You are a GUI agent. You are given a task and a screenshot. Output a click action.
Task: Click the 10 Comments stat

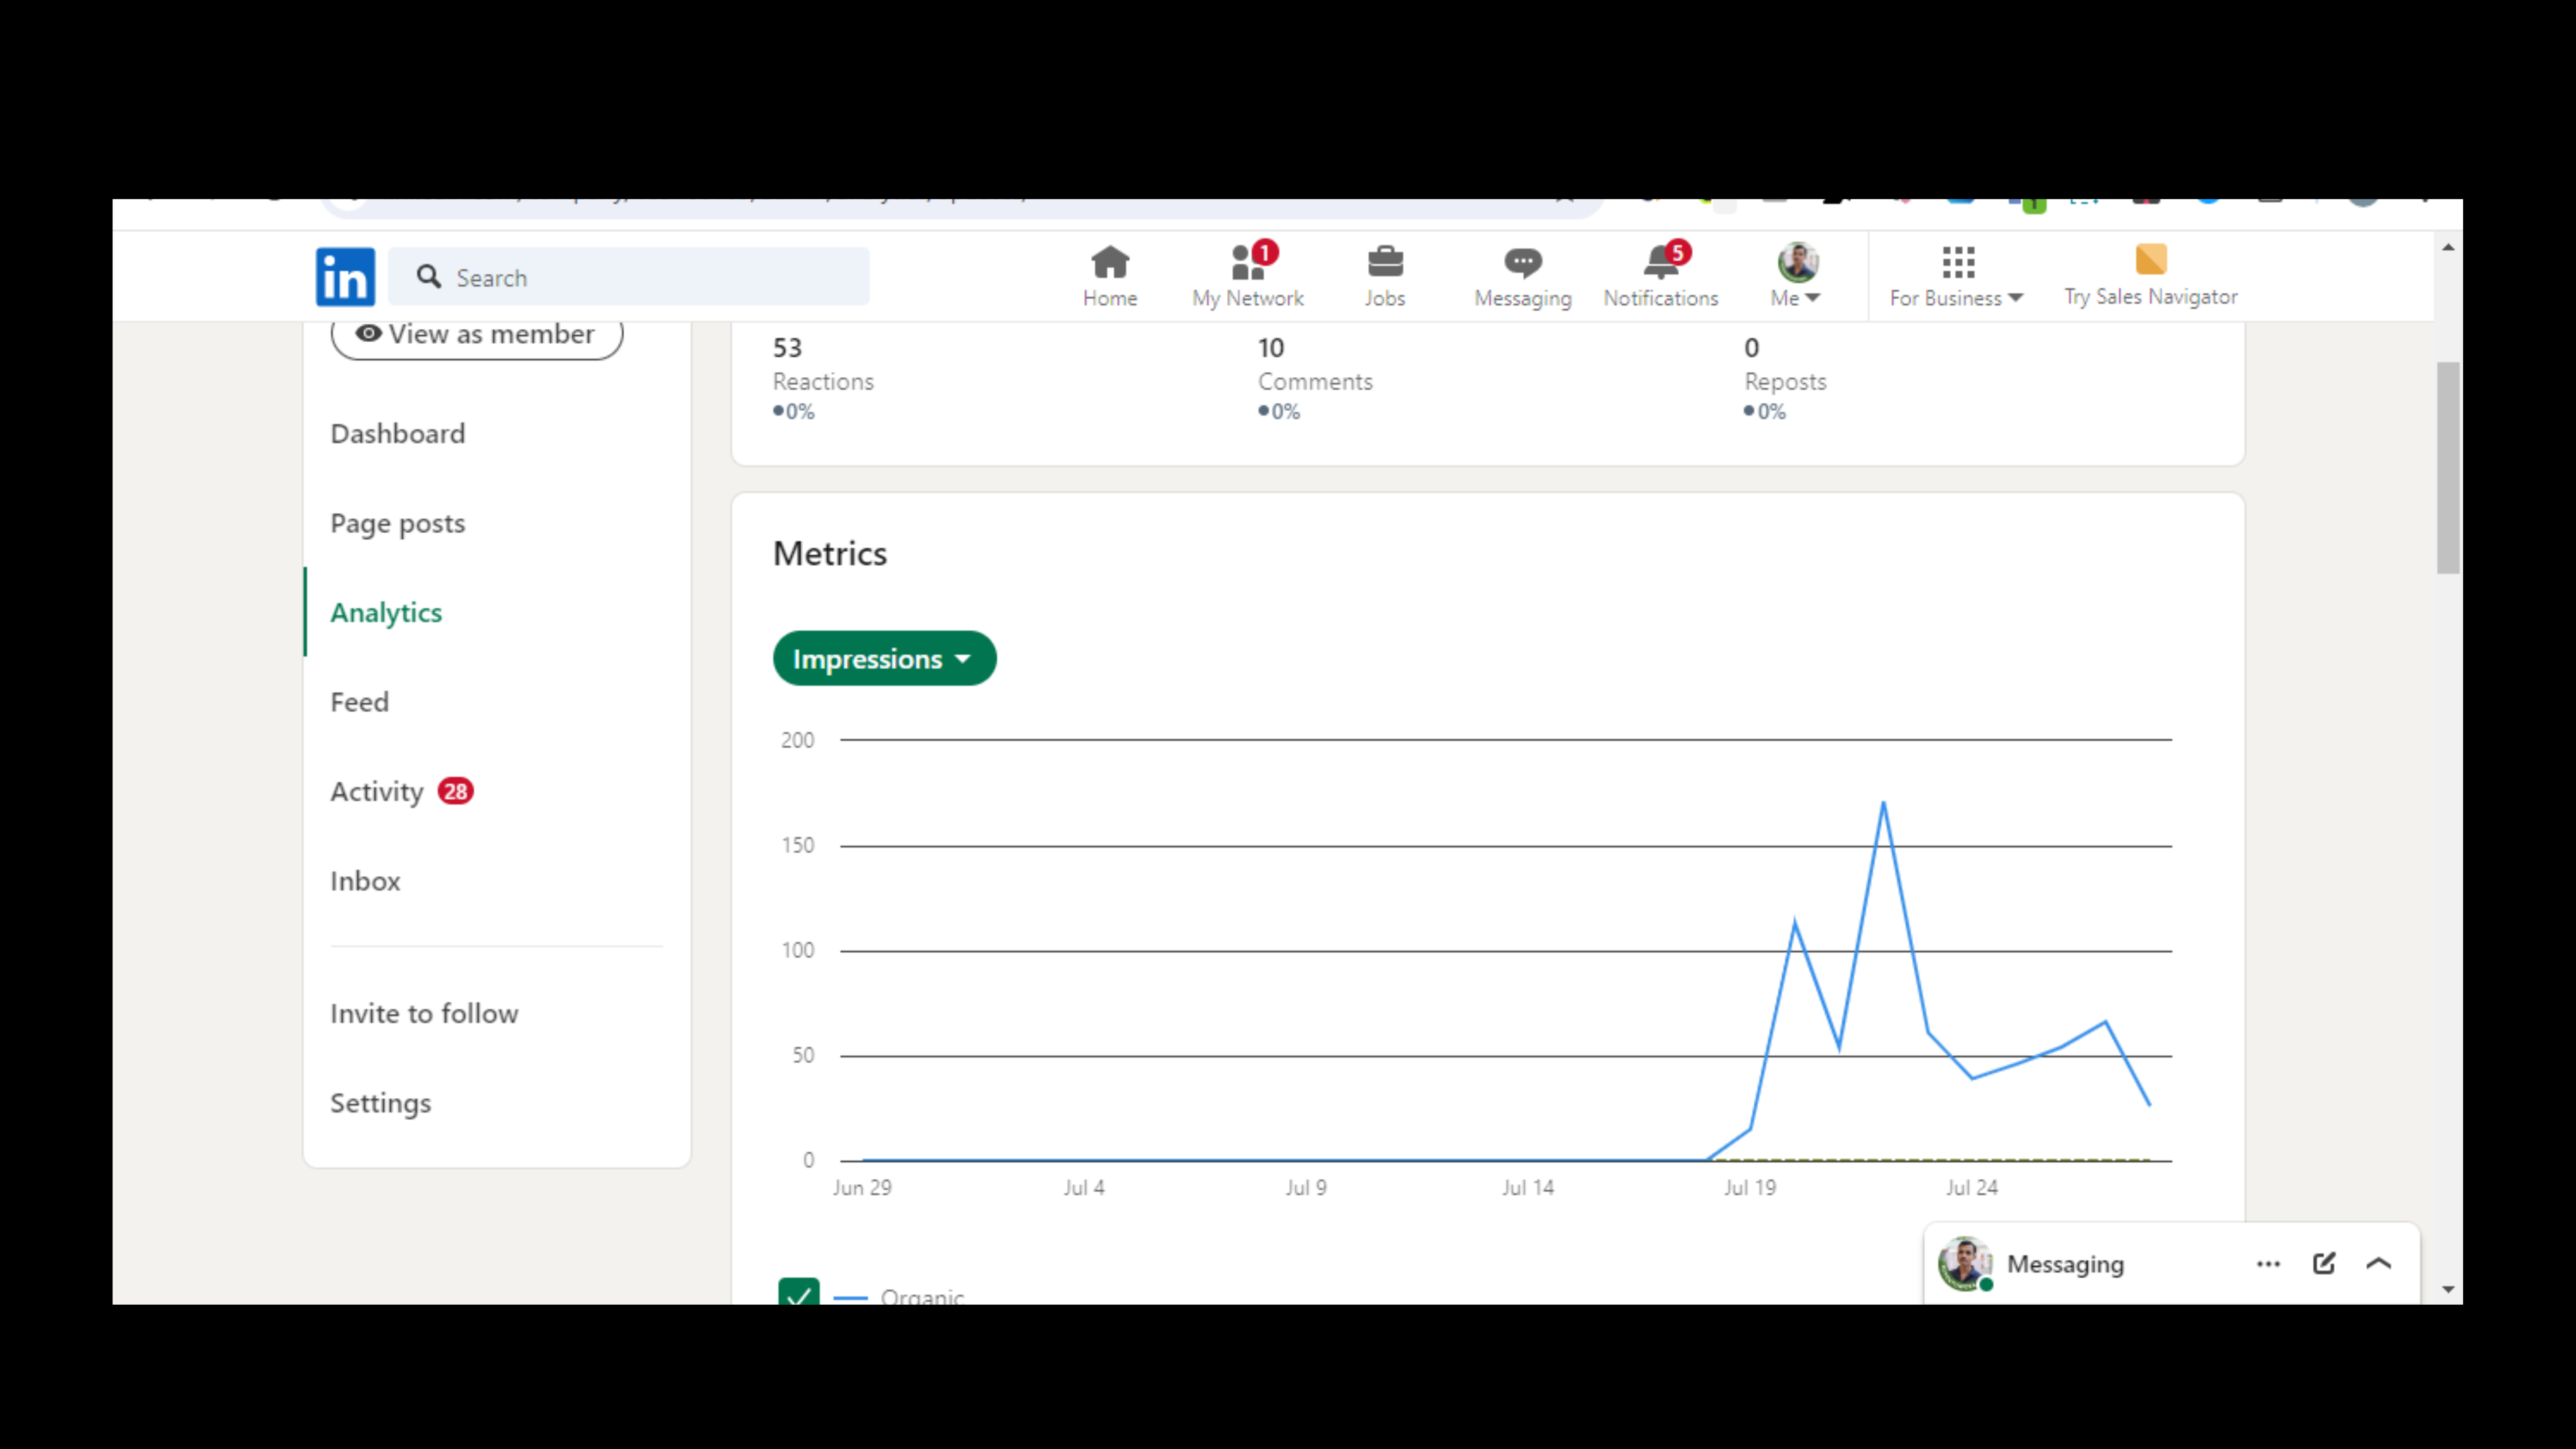click(1315, 378)
